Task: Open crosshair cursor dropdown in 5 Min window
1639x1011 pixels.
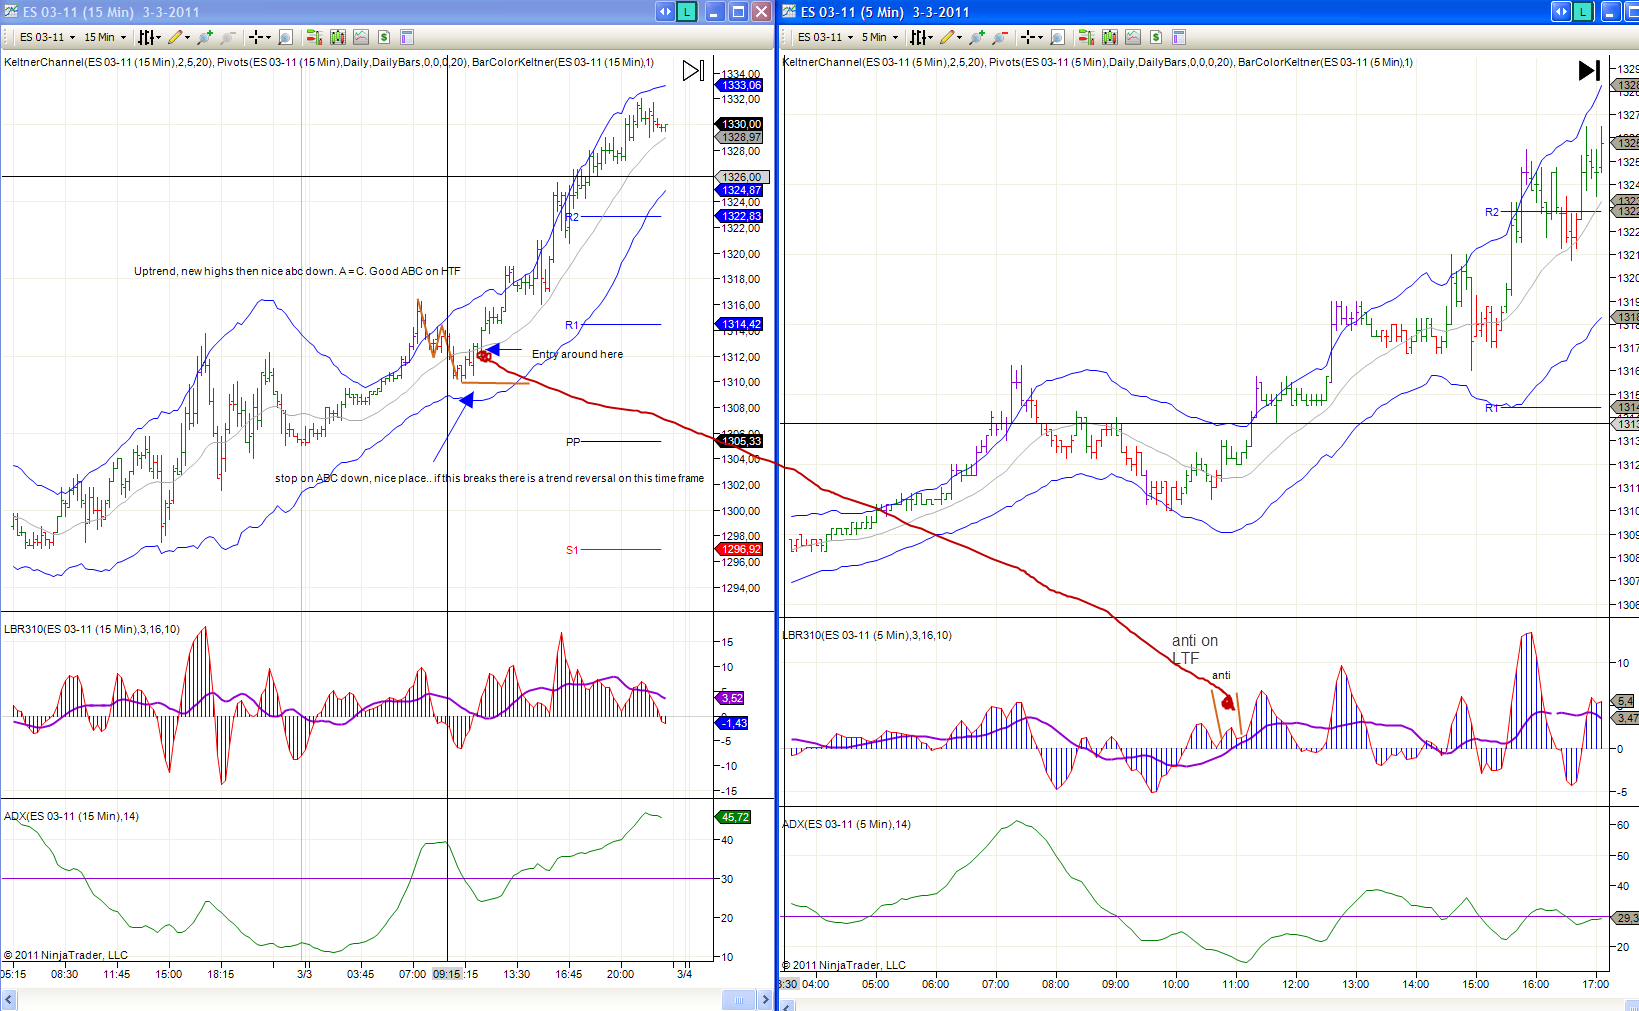Action: click(x=1032, y=37)
